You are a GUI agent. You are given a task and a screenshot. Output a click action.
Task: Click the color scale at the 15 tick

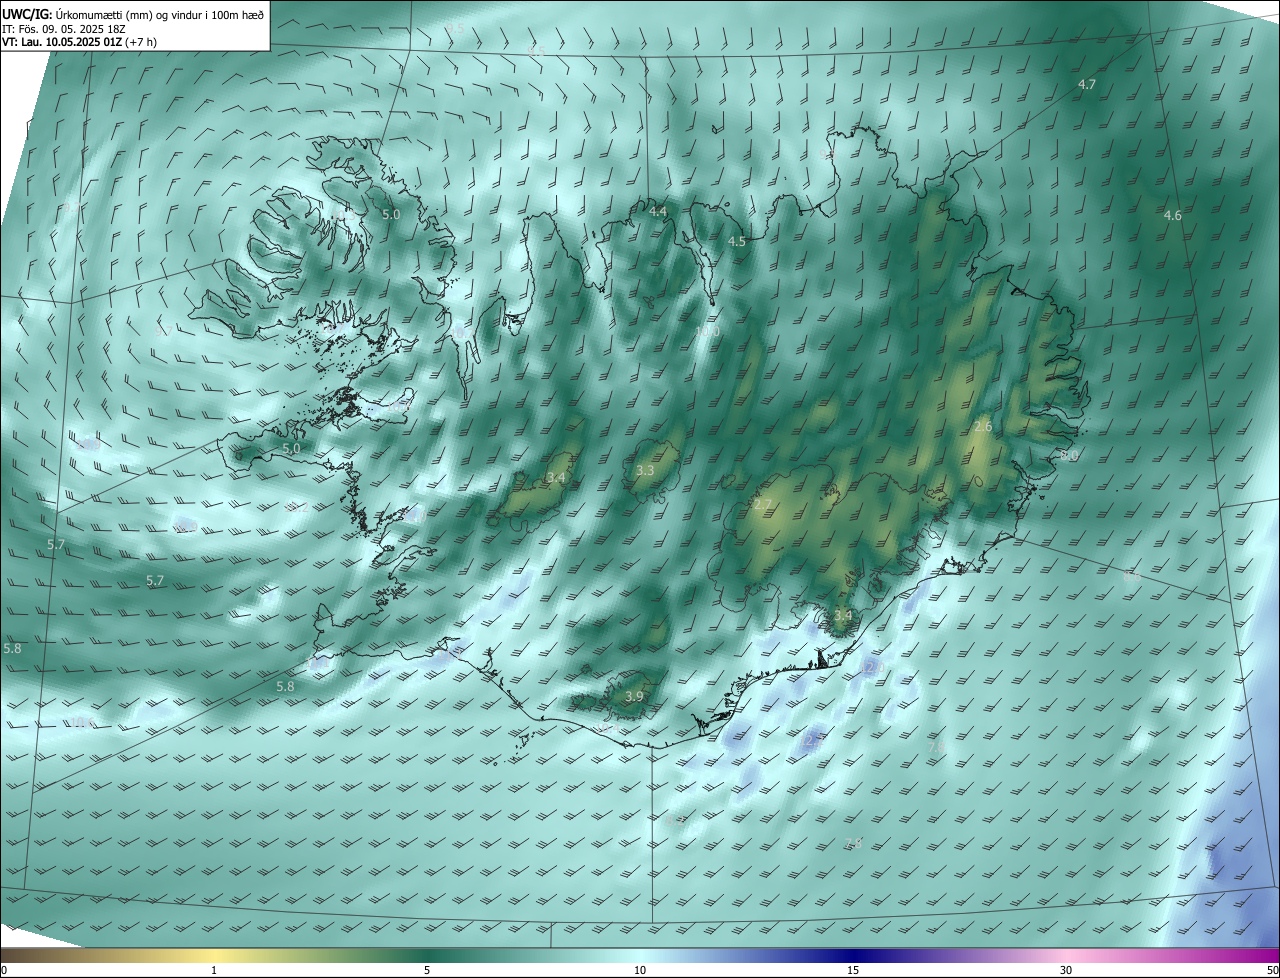tap(853, 970)
